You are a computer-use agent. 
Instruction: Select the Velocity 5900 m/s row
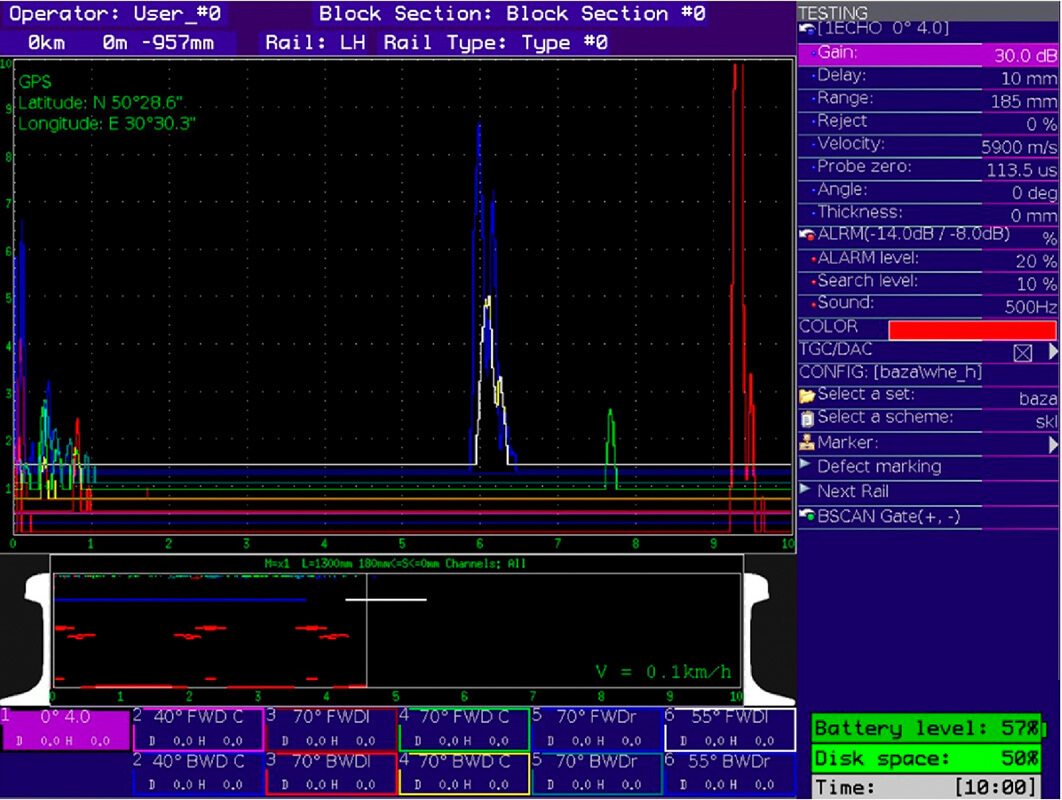point(928,146)
